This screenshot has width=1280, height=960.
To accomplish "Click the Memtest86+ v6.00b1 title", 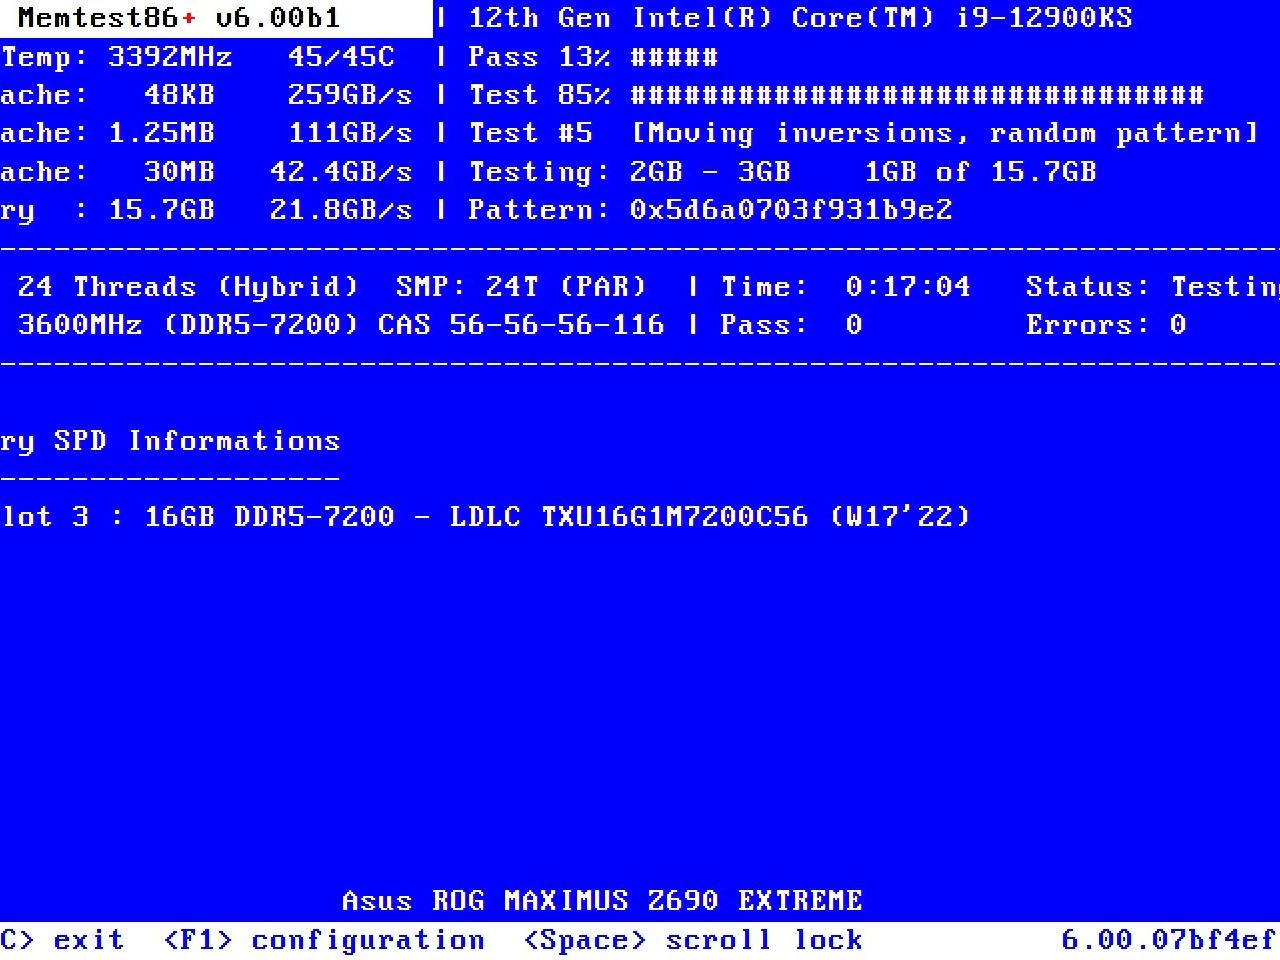I will coord(179,18).
